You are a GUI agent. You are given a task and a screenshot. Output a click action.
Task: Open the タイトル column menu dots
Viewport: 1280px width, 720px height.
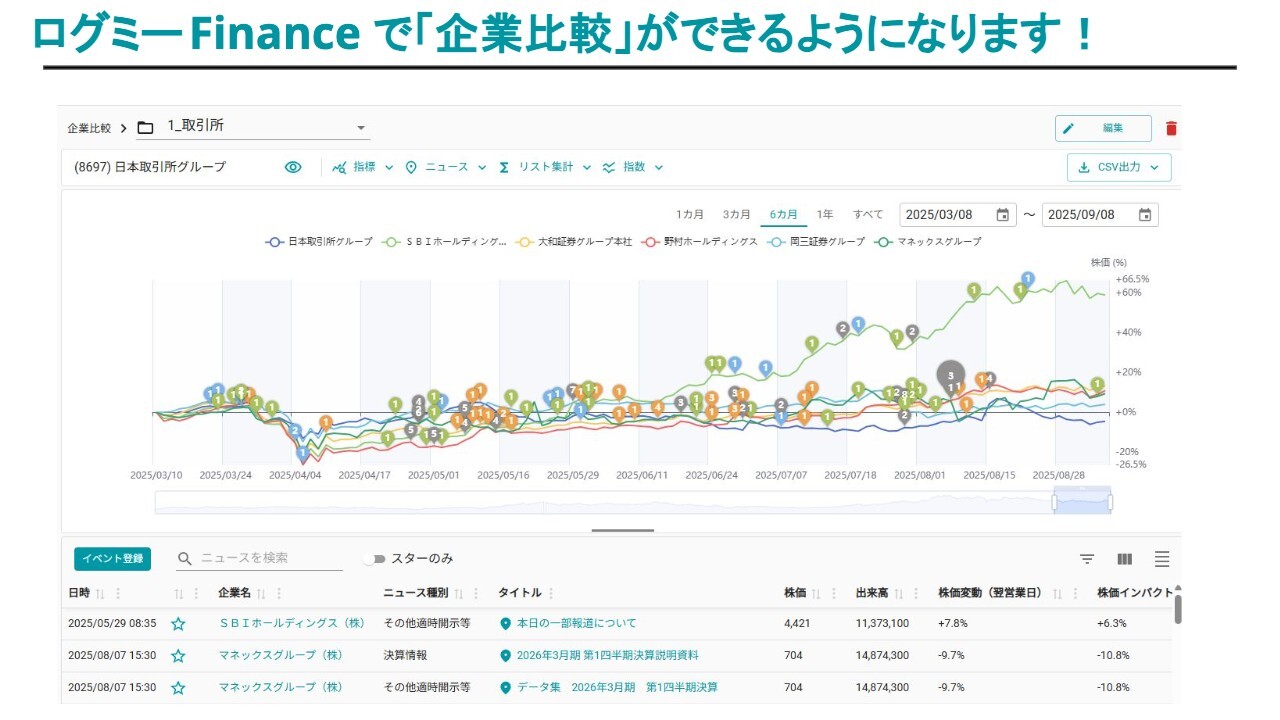tap(551, 593)
